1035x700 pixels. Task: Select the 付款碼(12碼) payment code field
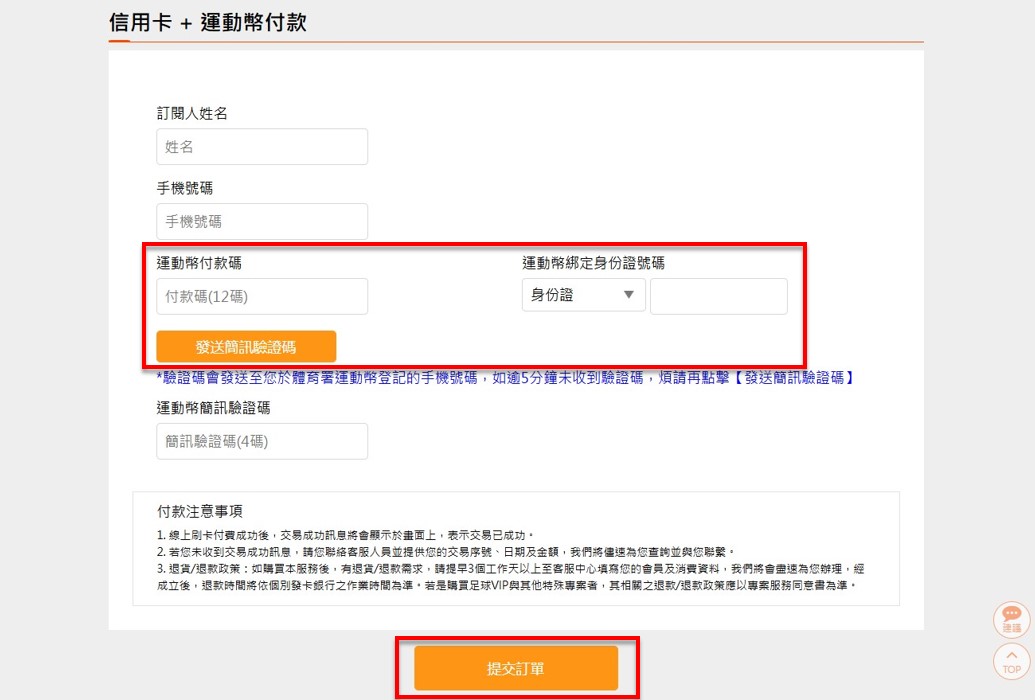[262, 296]
